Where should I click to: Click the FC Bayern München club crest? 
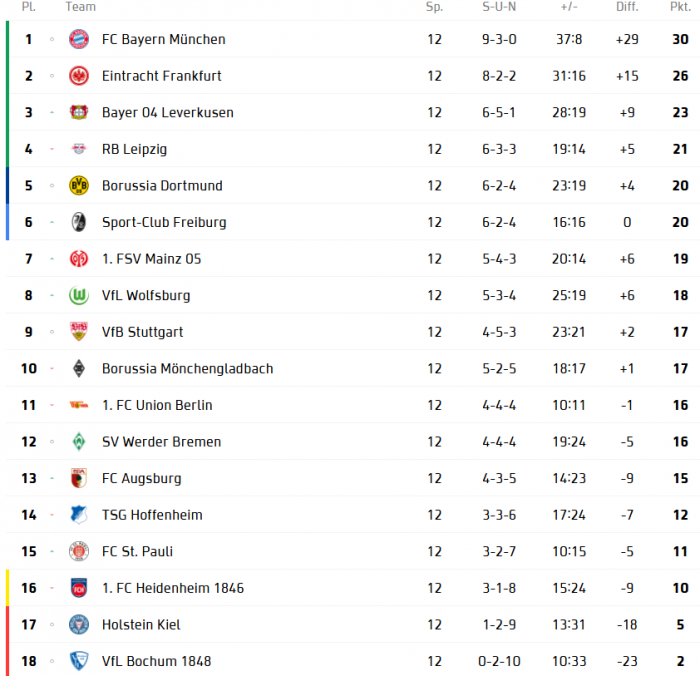[x=79, y=39]
